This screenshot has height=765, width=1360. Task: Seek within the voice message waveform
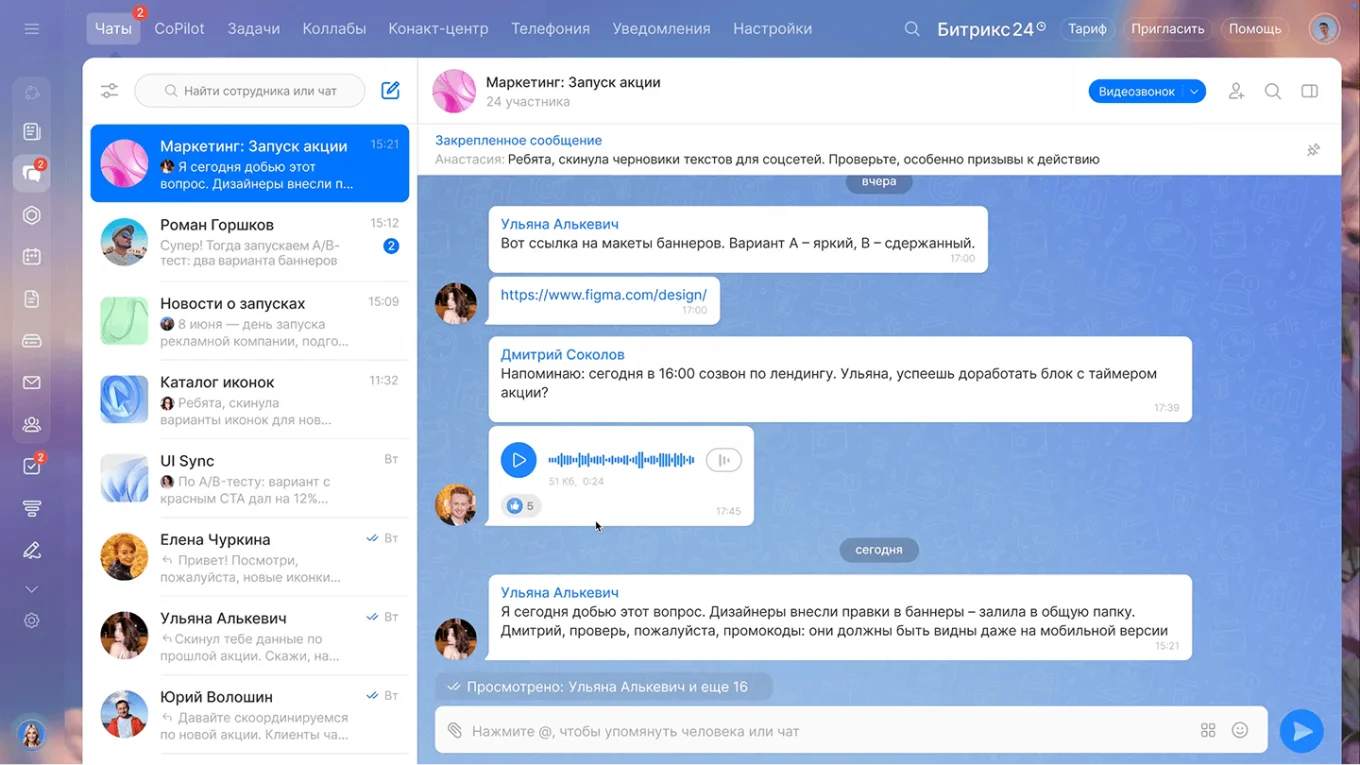tap(620, 459)
